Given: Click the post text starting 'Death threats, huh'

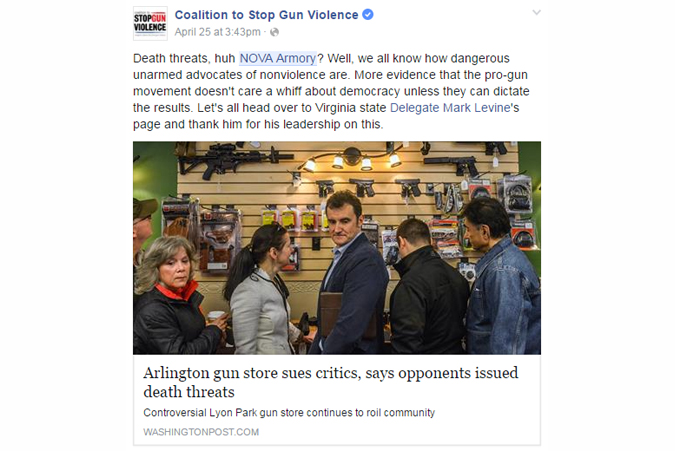Looking at the screenshot, I should [331, 91].
